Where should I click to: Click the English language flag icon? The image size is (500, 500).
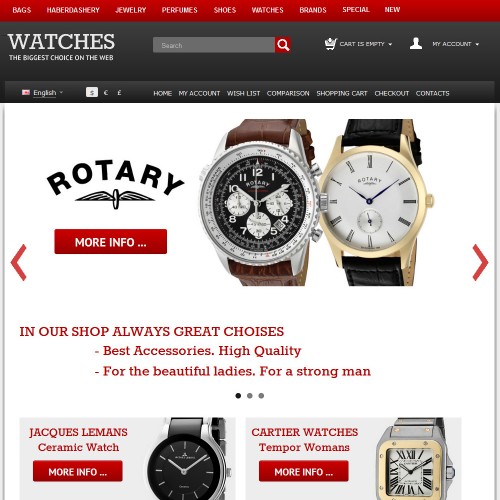26,92
